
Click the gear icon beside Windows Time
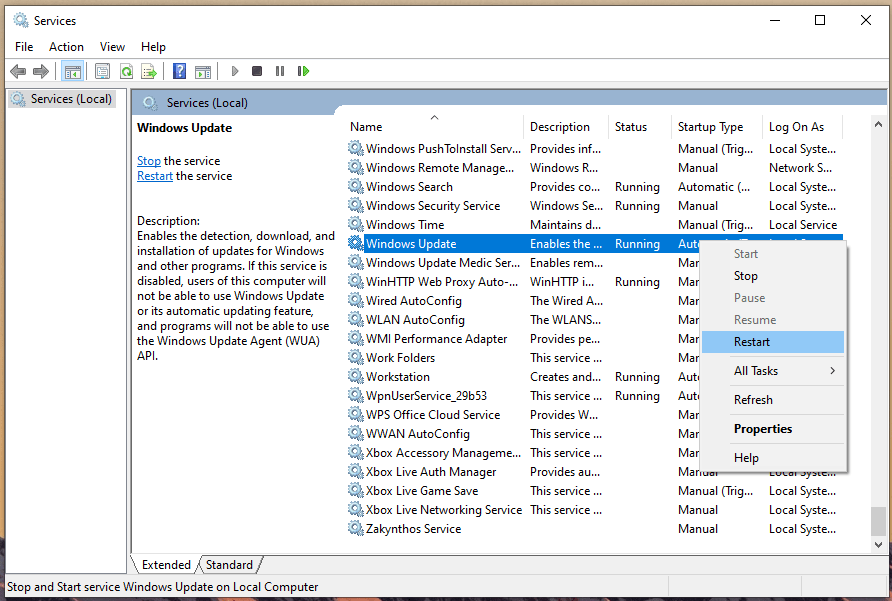click(356, 224)
